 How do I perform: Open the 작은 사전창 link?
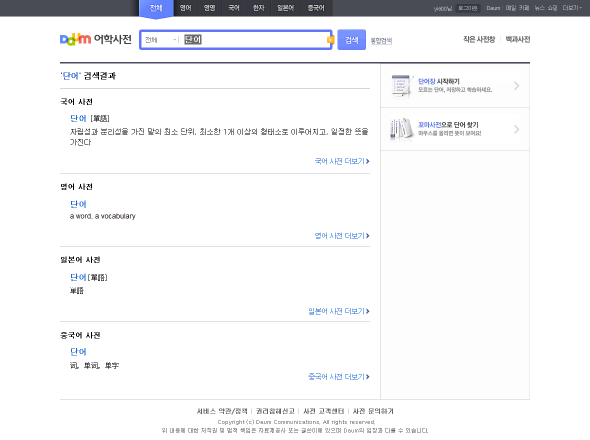click(x=479, y=39)
